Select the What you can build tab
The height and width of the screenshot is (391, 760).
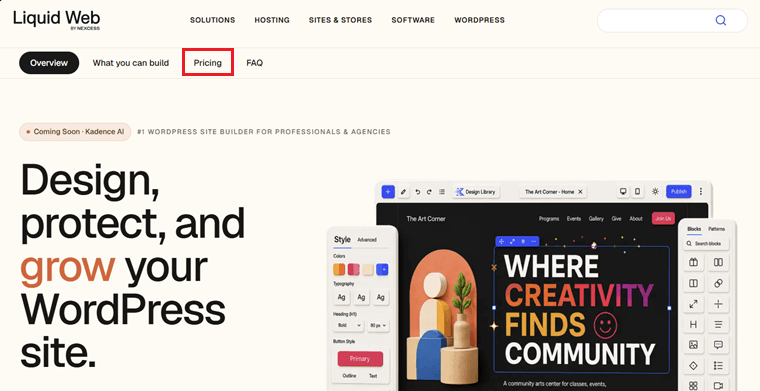[131, 63]
